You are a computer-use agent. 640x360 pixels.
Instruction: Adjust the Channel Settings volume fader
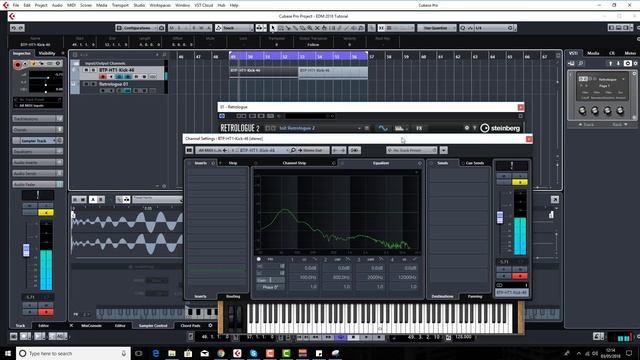500,217
